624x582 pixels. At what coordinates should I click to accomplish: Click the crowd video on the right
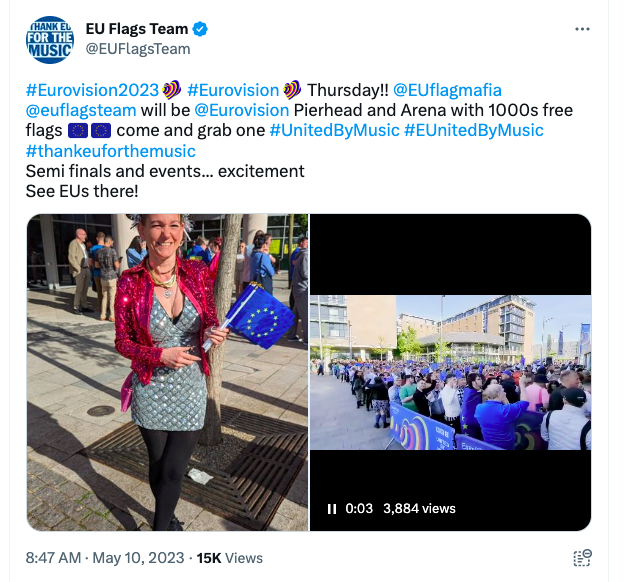[x=450, y=372]
